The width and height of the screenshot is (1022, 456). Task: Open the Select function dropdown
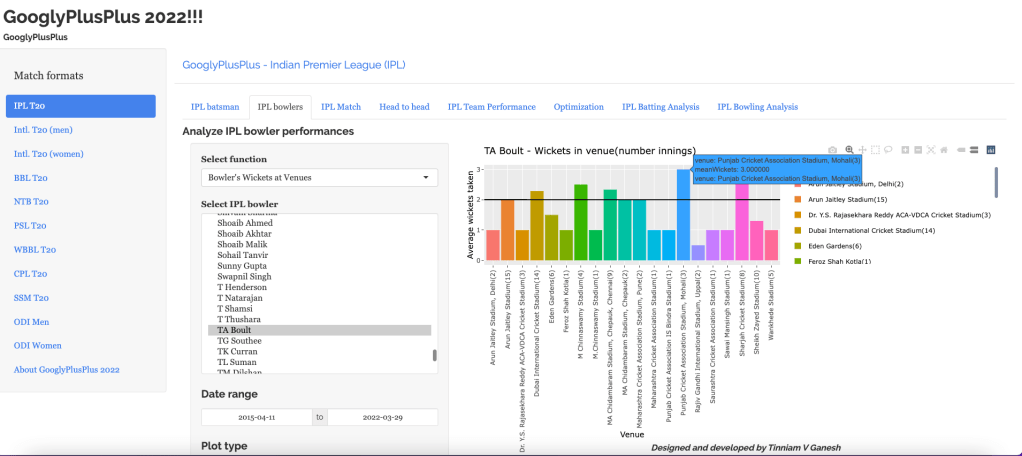click(x=319, y=177)
